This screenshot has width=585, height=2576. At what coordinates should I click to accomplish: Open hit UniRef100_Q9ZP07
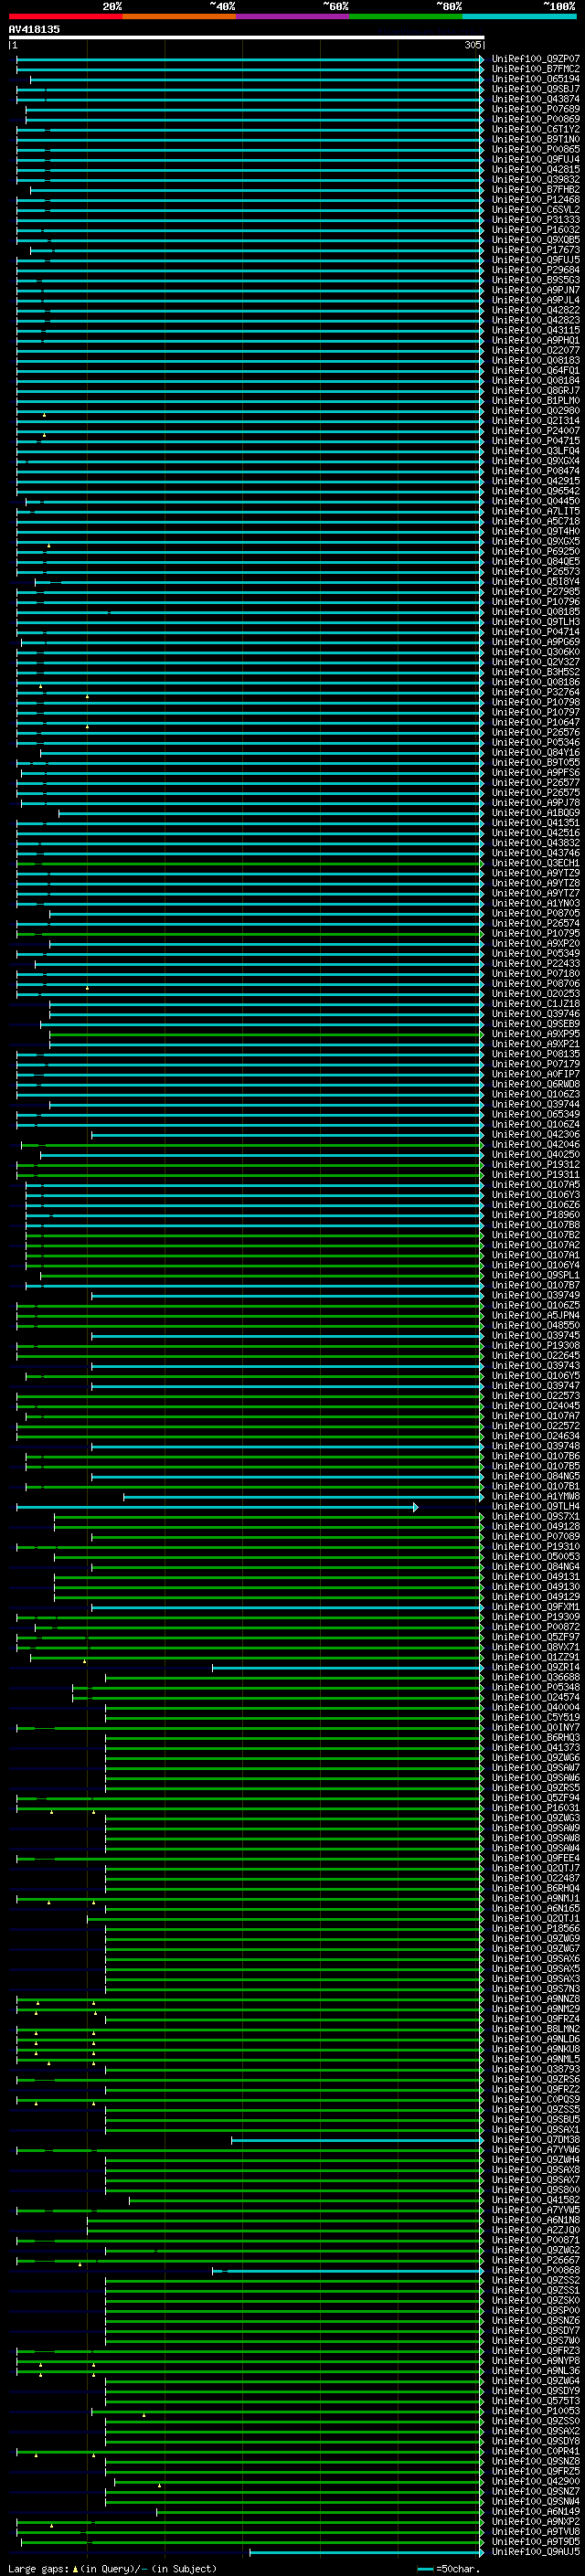(x=536, y=59)
